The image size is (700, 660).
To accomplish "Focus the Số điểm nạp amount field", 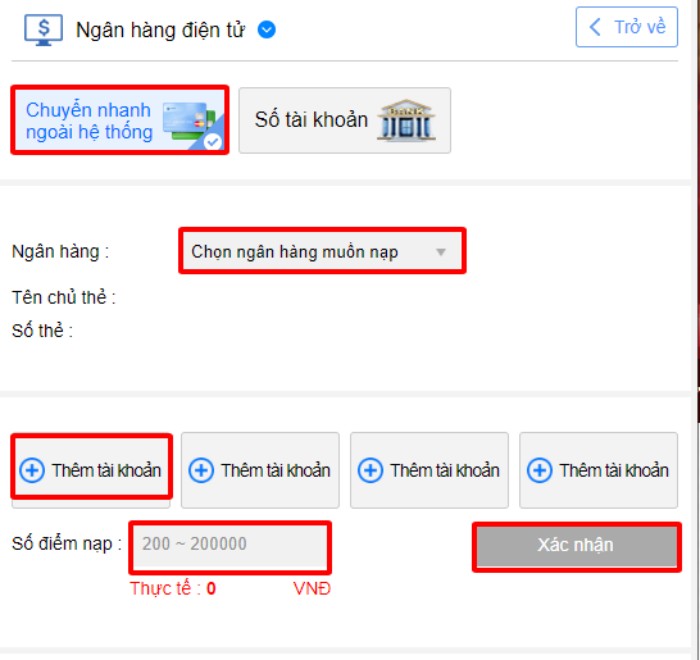I will (229, 545).
